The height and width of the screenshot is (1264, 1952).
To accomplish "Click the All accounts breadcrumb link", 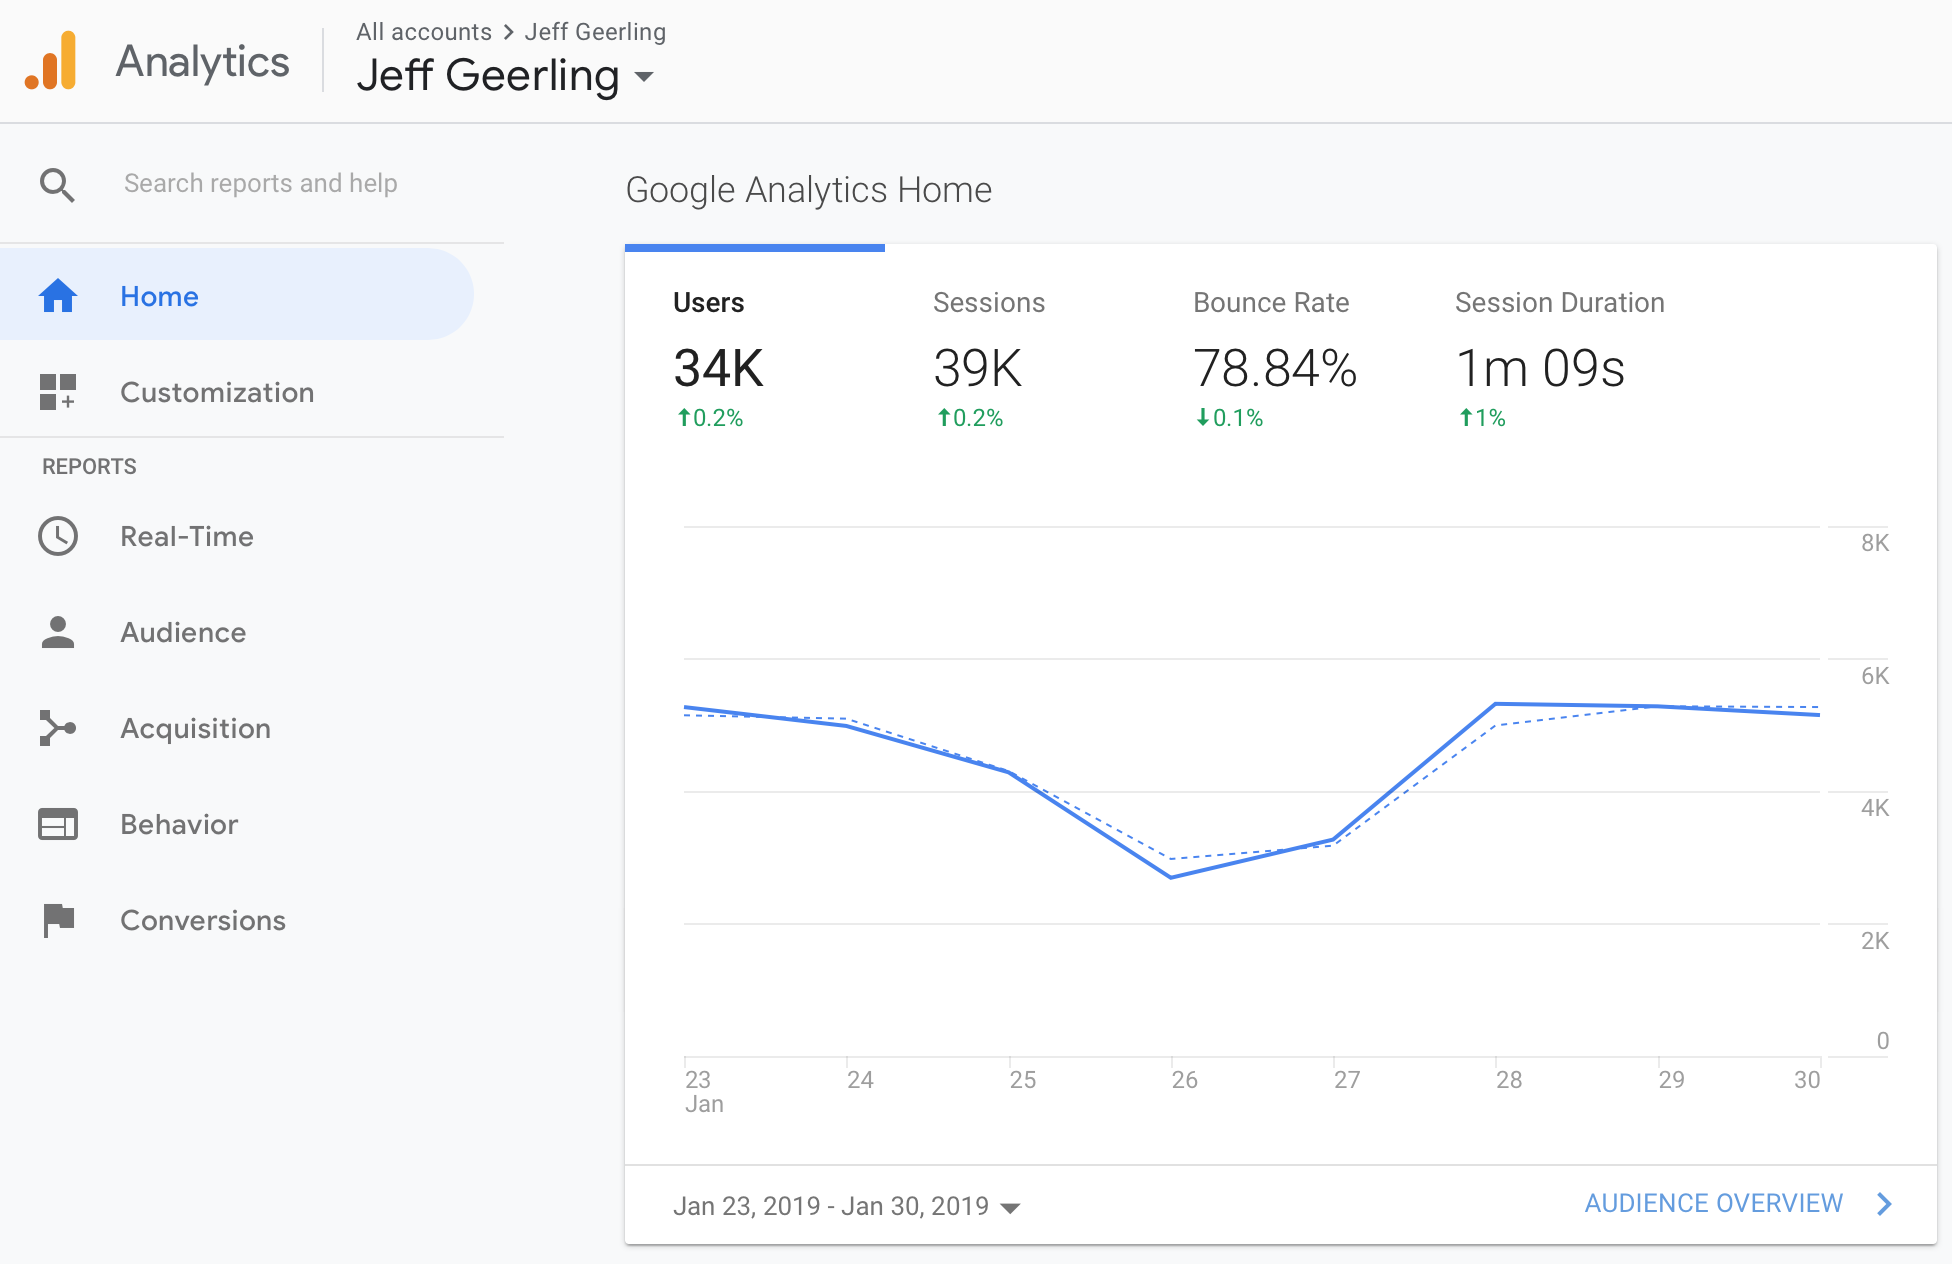I will coord(424,32).
